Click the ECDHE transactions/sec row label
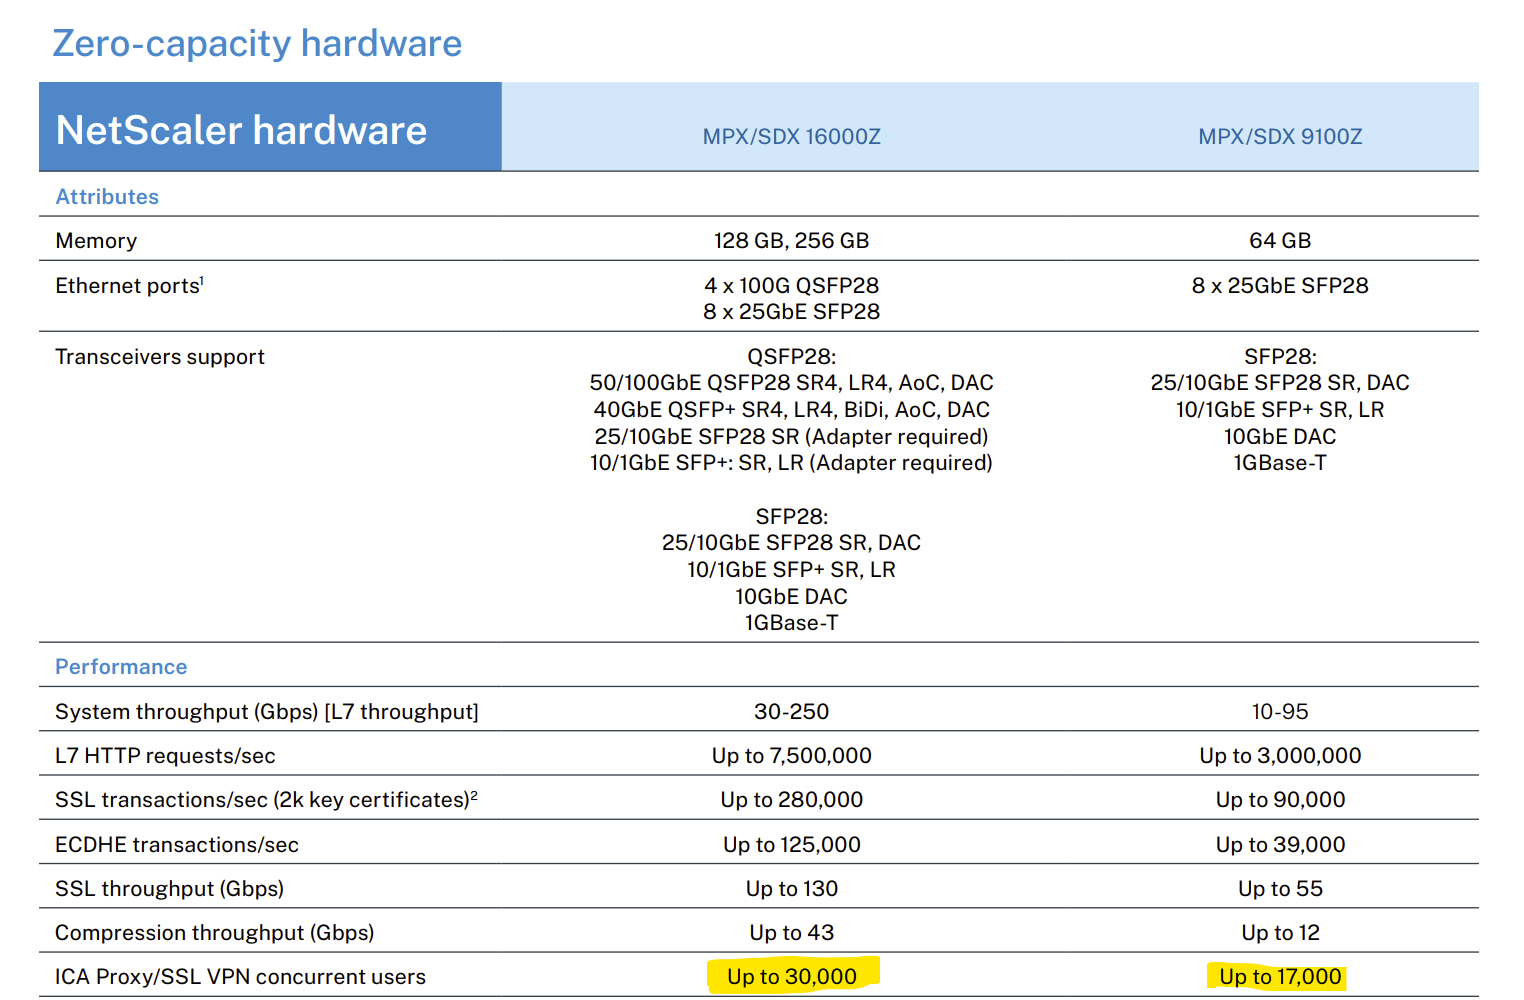 pyautogui.click(x=176, y=844)
